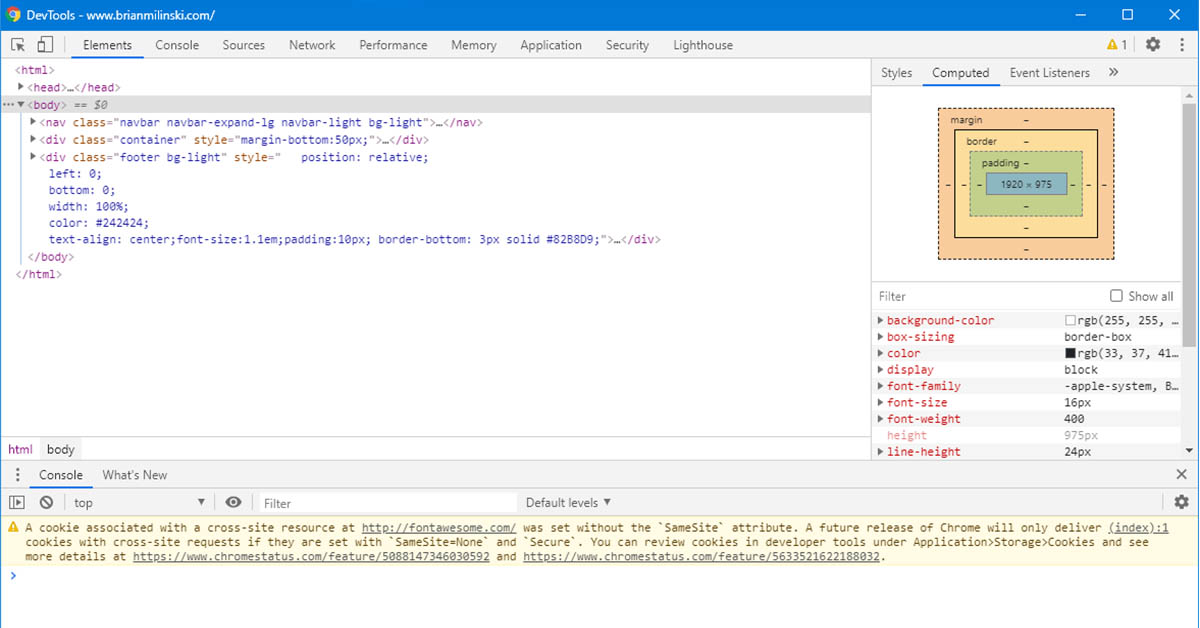Expand the background-color computed property
The image size is (1200, 628).
[880, 321]
